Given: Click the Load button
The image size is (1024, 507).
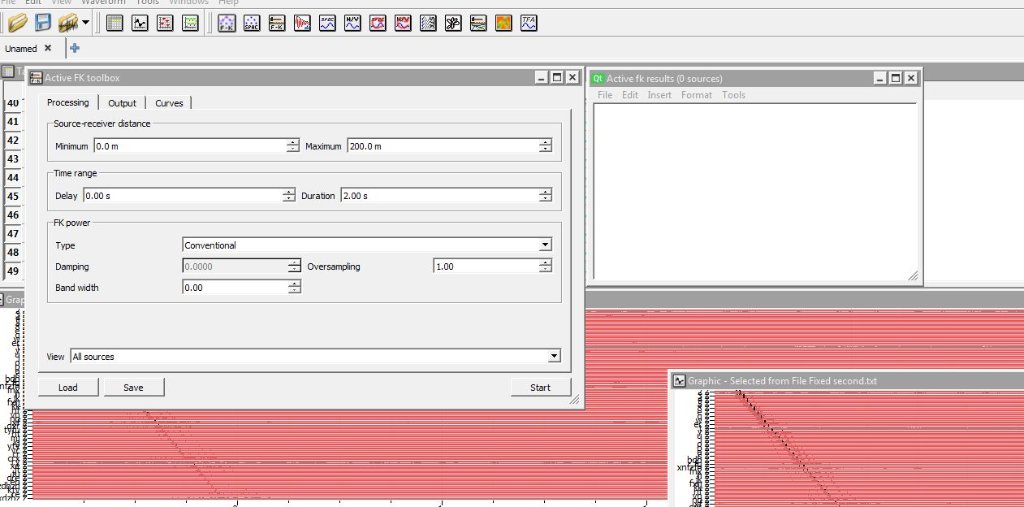Looking at the screenshot, I should point(68,387).
